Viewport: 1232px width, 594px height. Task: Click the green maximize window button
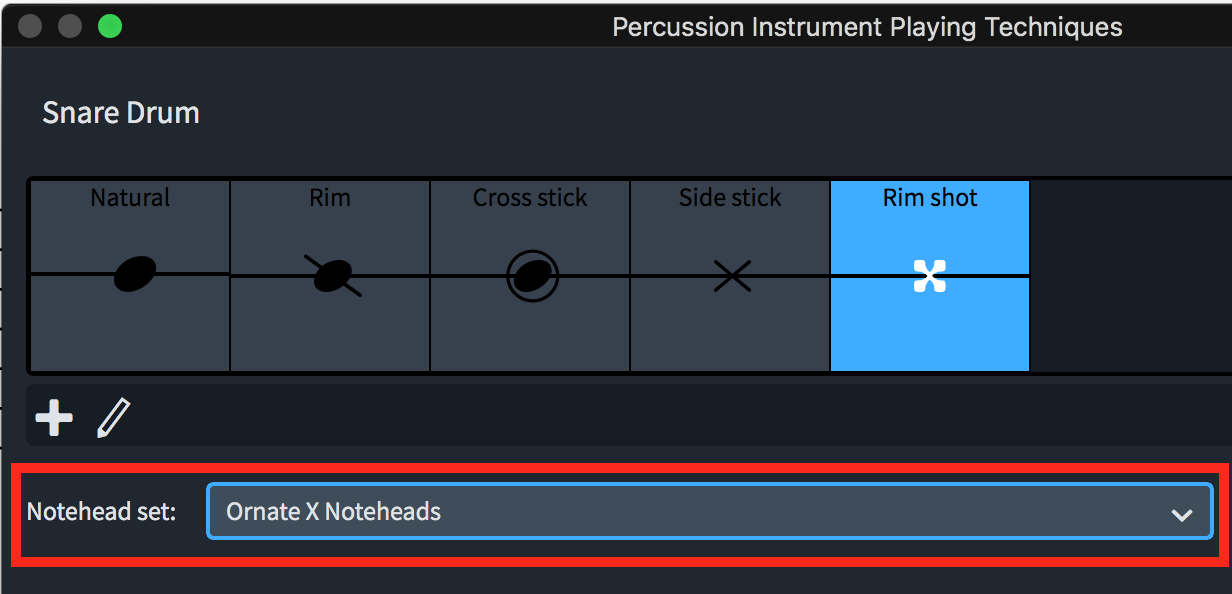click(110, 27)
